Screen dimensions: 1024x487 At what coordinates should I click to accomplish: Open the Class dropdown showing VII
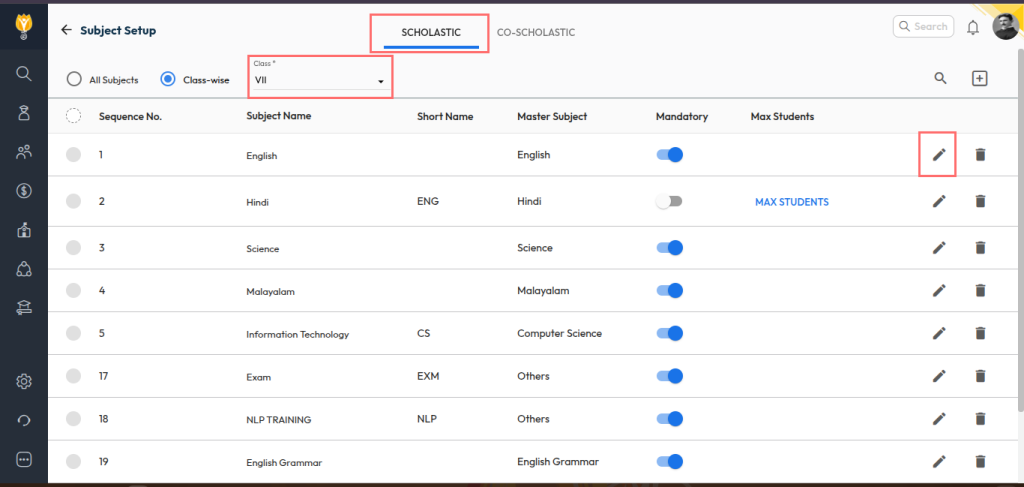pyautogui.click(x=319, y=80)
